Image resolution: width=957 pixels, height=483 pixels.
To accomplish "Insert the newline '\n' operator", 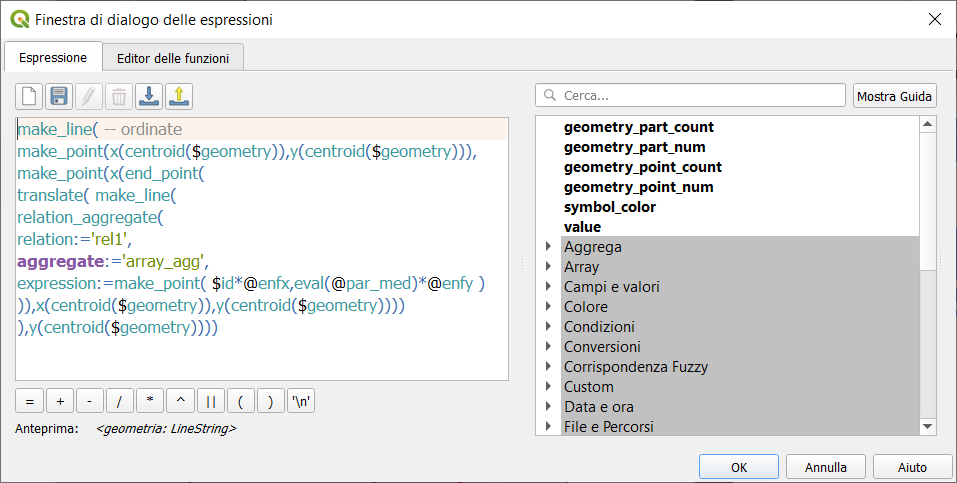I will (300, 401).
